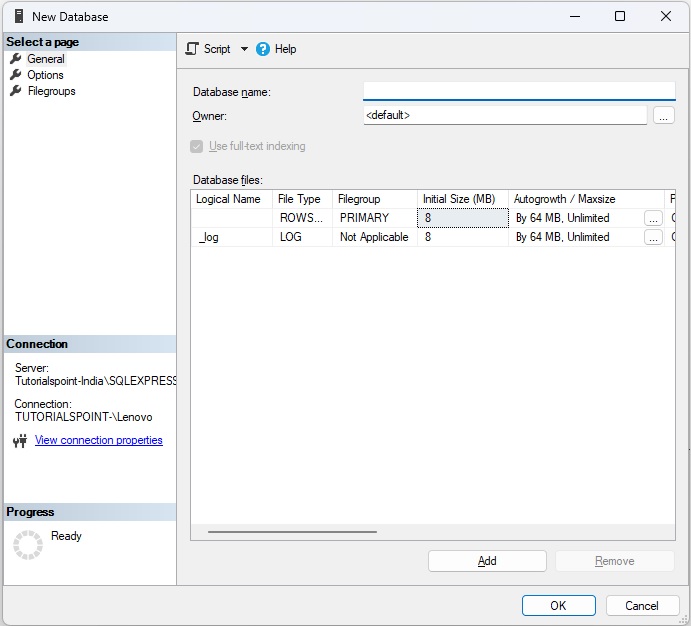Screen dimensions: 691x626
Task: Minimize the New Database window
Action: point(575,16)
